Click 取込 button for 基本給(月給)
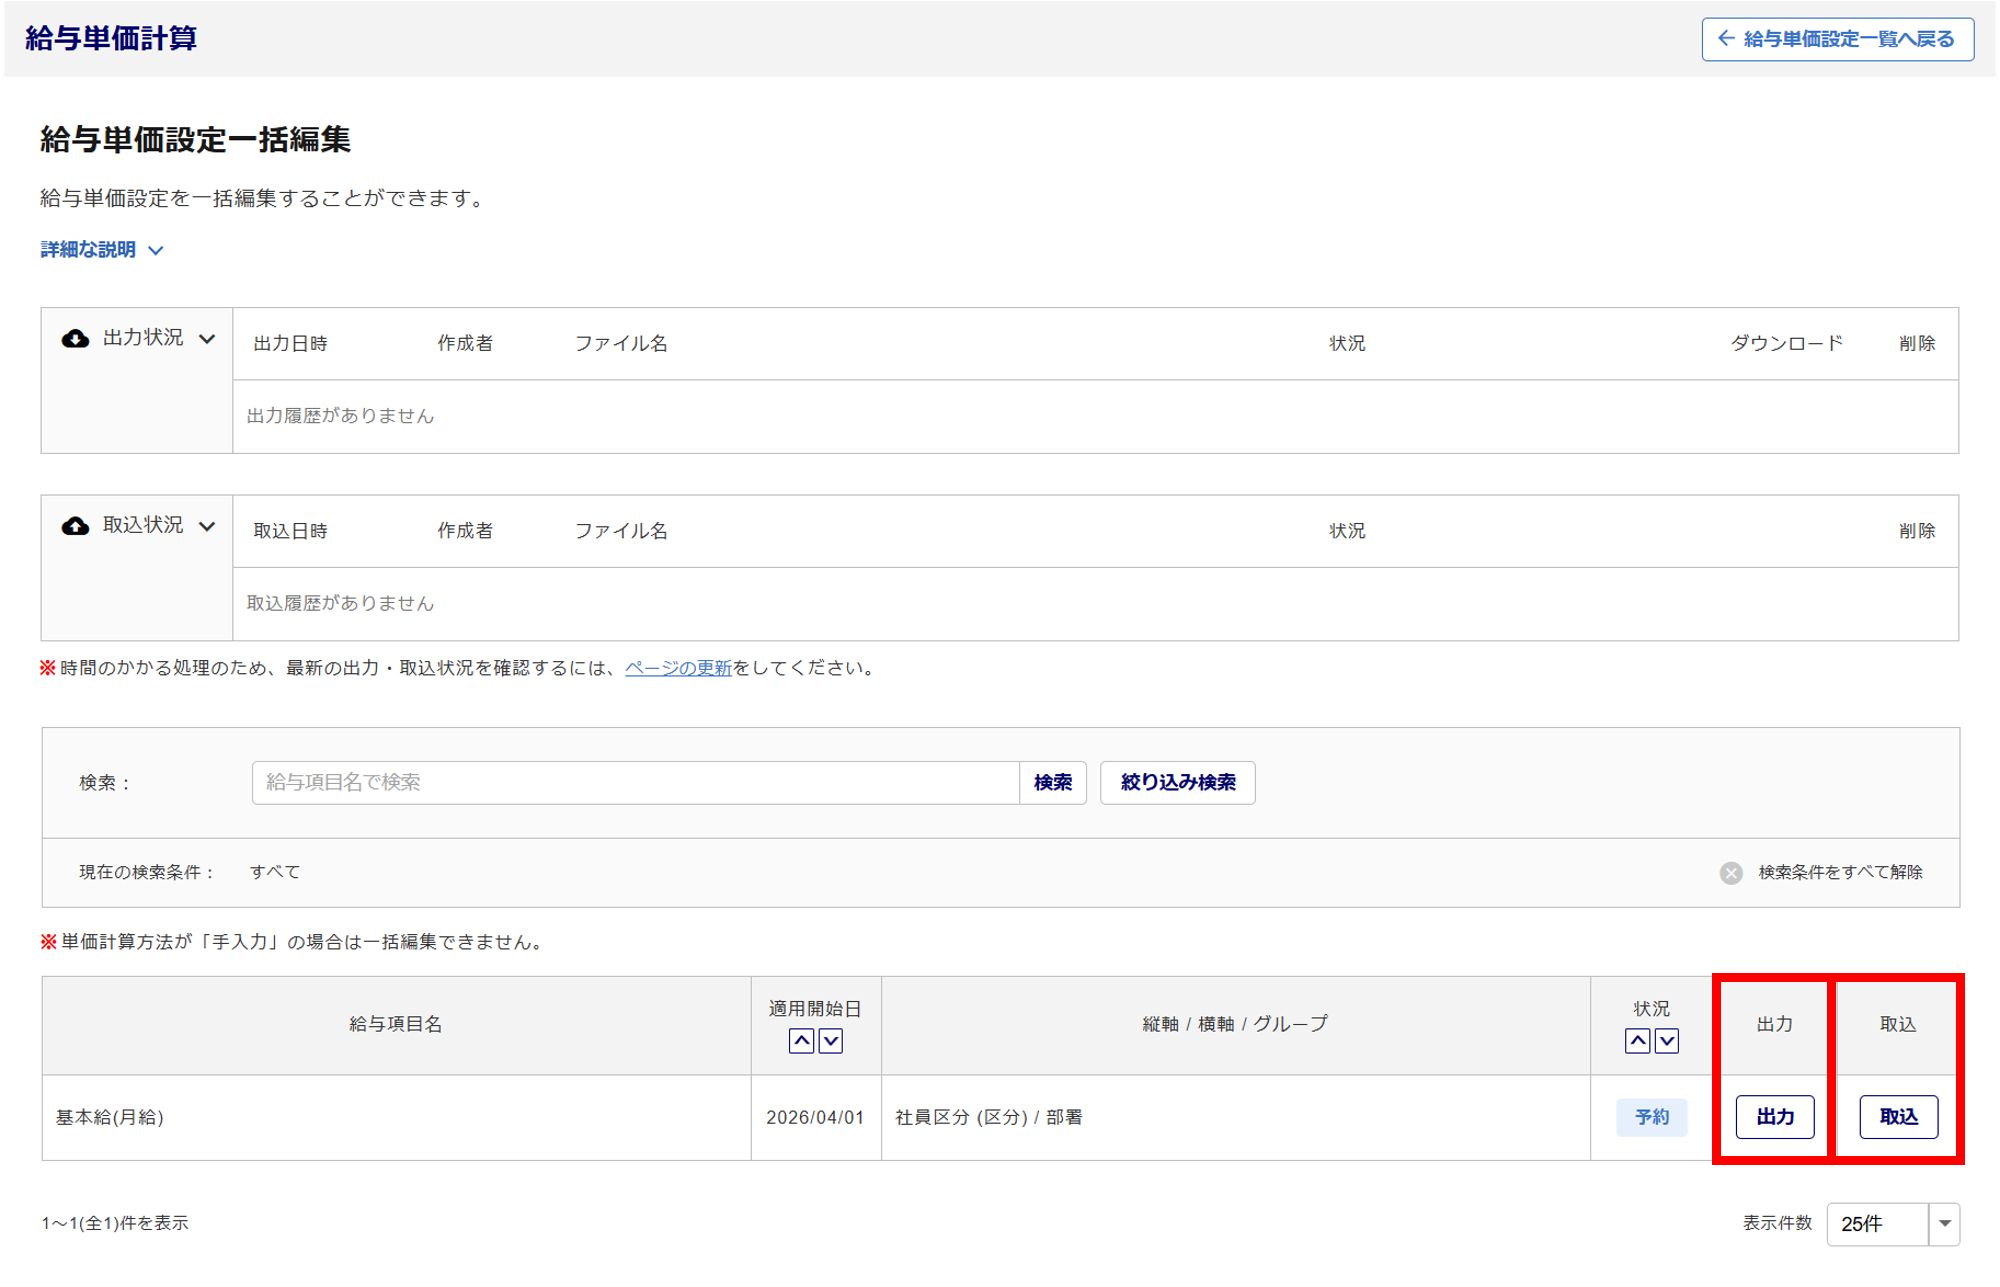Image resolution: width=2000 pixels, height=1287 pixels. pyautogui.click(x=1898, y=1117)
